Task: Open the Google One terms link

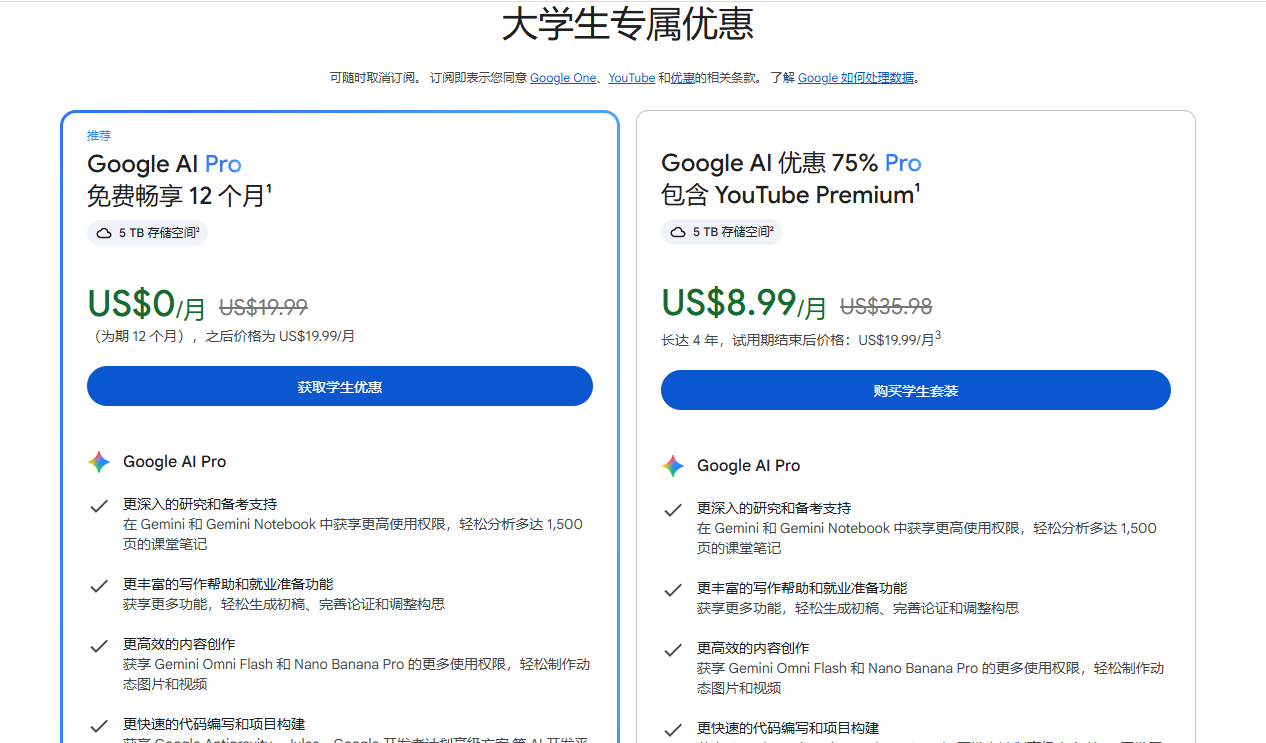Action: point(563,78)
